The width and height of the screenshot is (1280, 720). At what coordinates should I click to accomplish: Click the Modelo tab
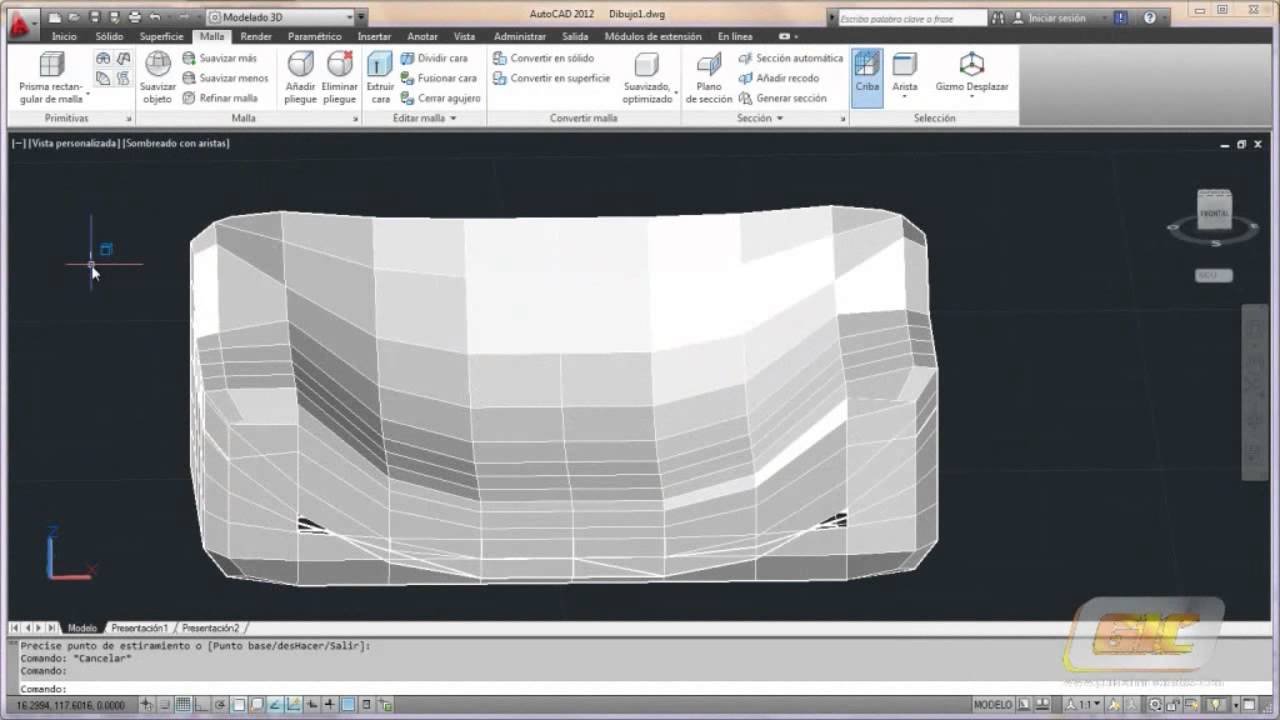[x=82, y=628]
